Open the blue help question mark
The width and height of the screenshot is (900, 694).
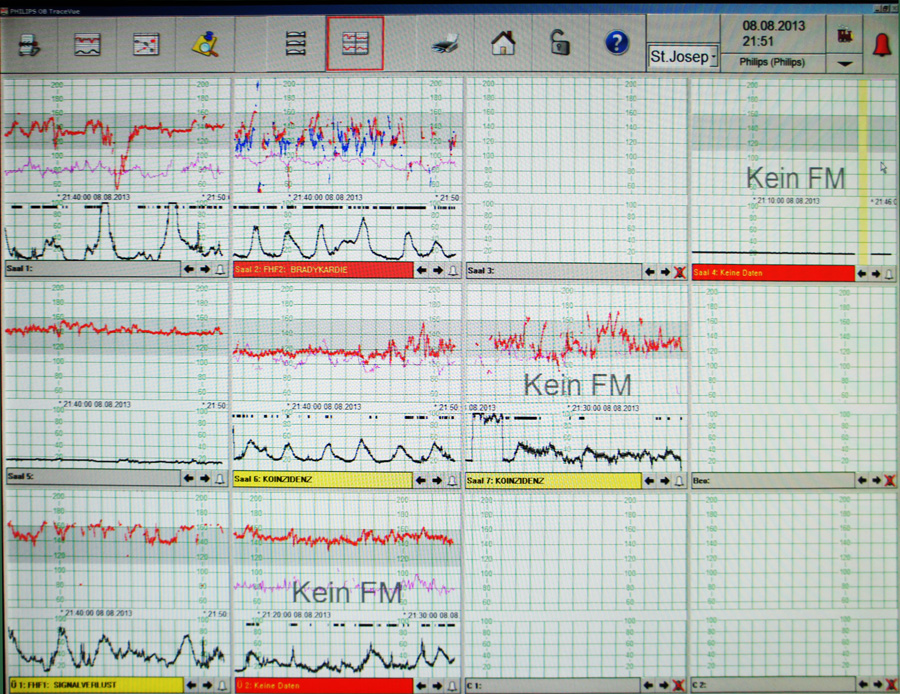(x=617, y=43)
